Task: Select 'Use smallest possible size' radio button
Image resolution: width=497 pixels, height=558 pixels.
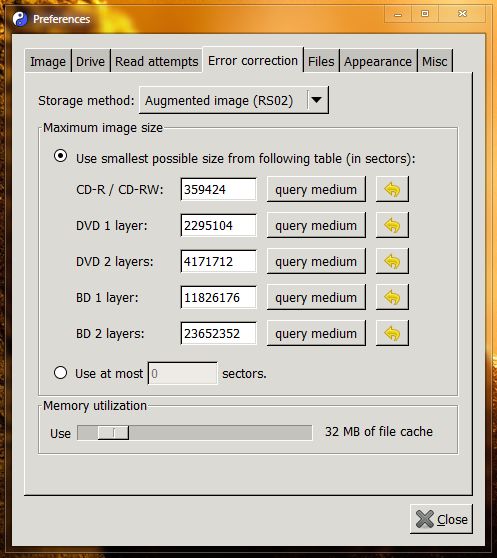Action: click(60, 156)
